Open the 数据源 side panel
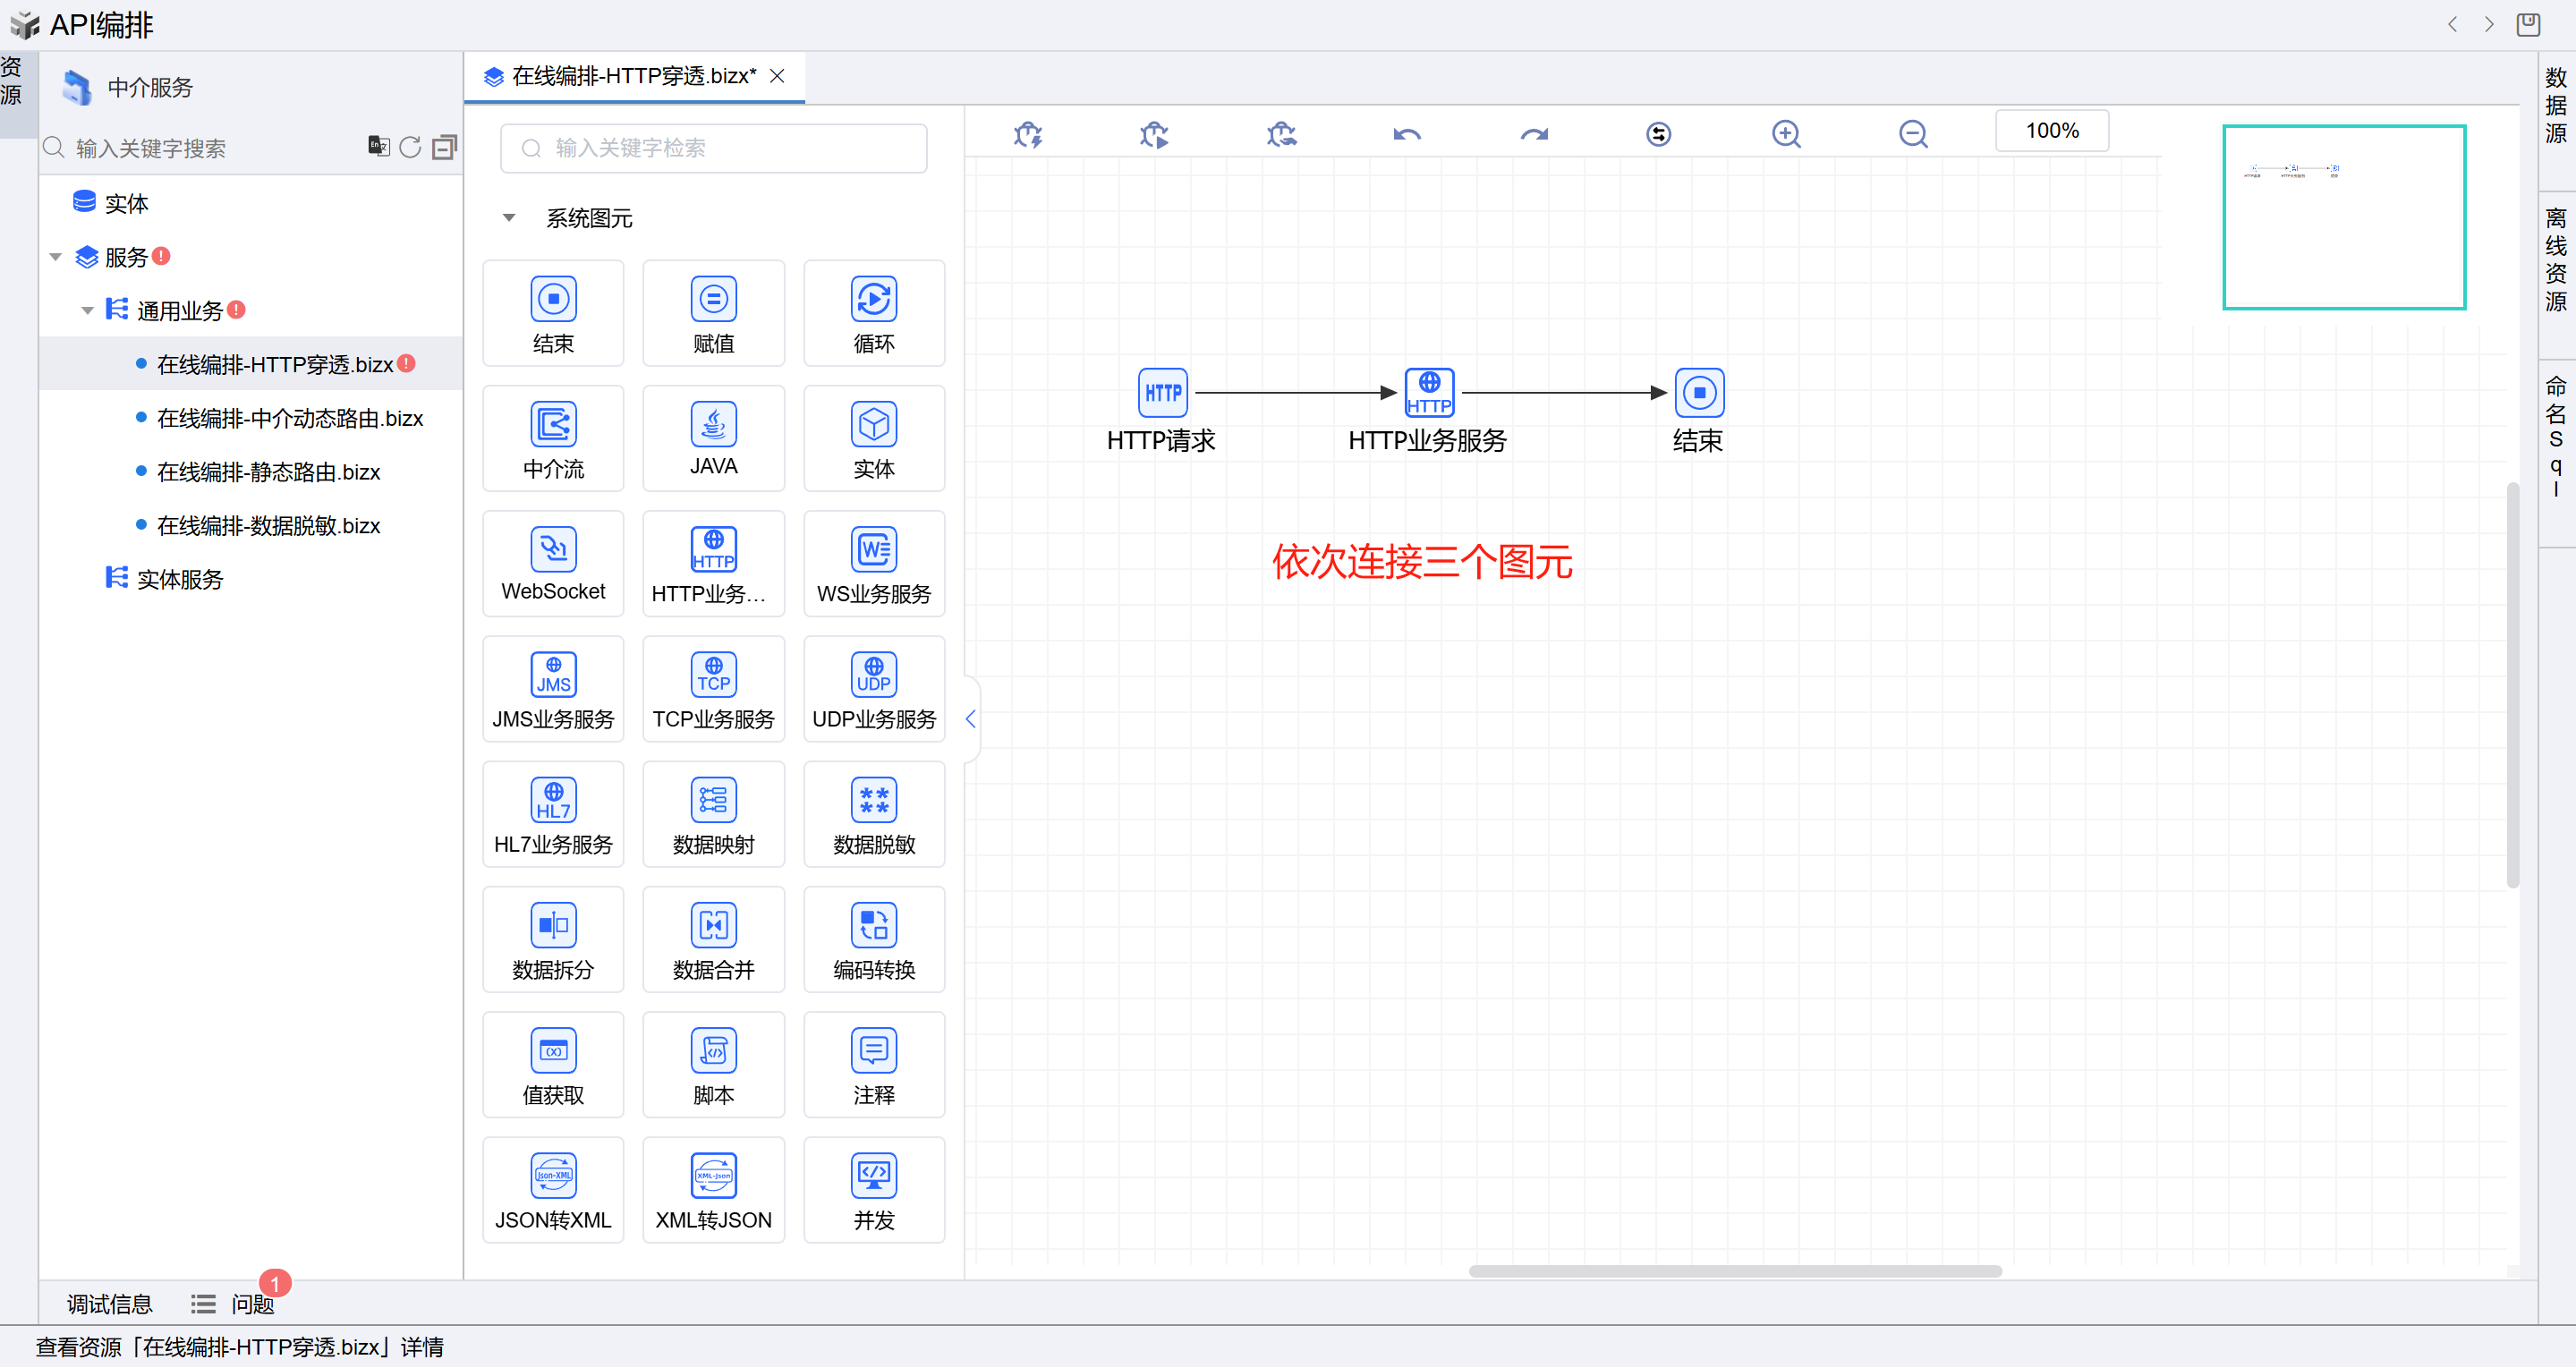 [2555, 106]
